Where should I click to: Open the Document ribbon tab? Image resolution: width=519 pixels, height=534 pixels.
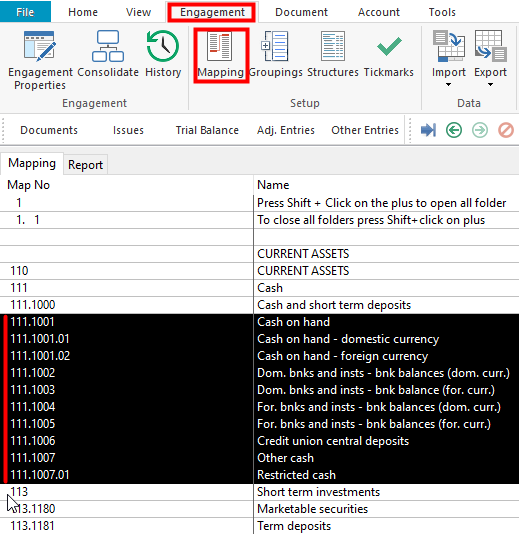click(x=301, y=12)
